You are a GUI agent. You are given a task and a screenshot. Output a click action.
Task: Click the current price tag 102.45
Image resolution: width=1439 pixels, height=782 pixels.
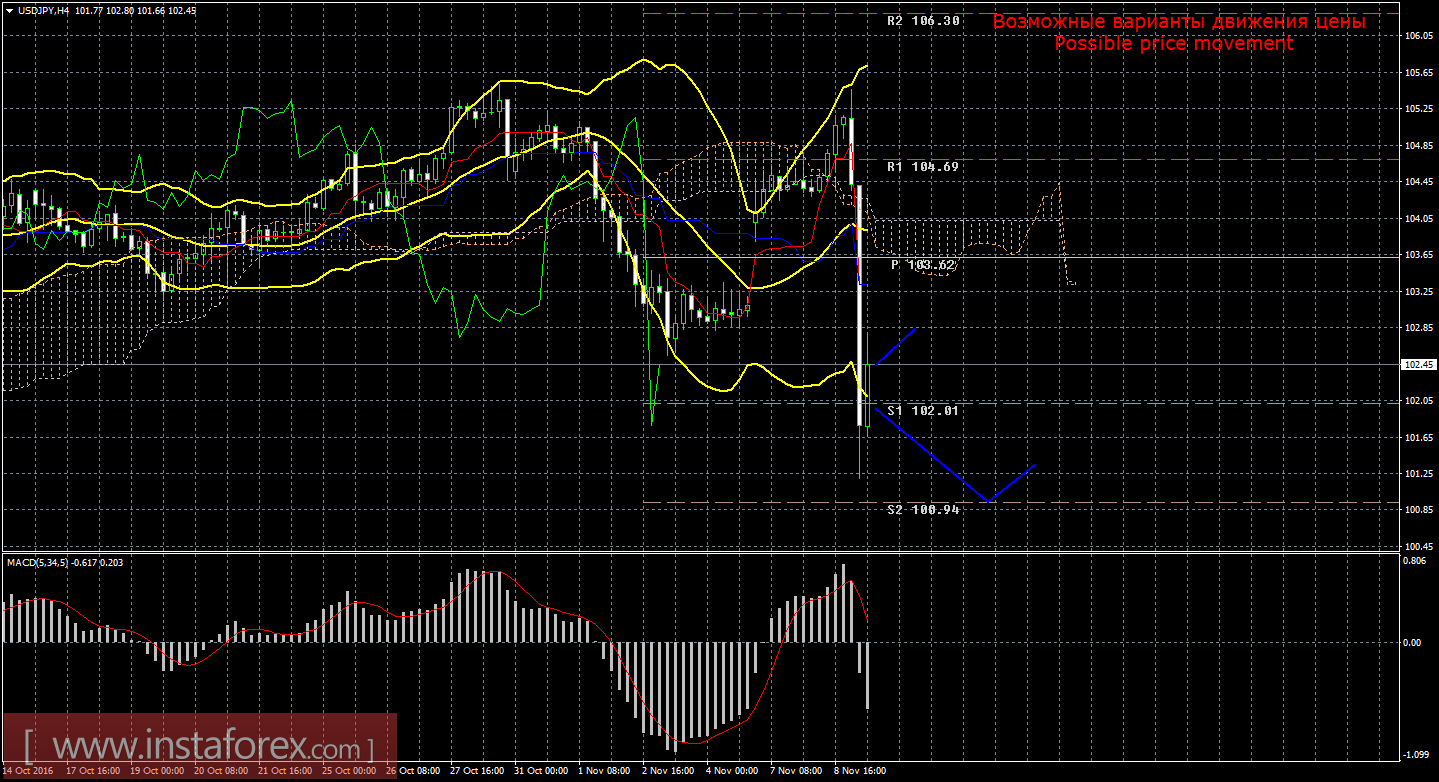1416,365
